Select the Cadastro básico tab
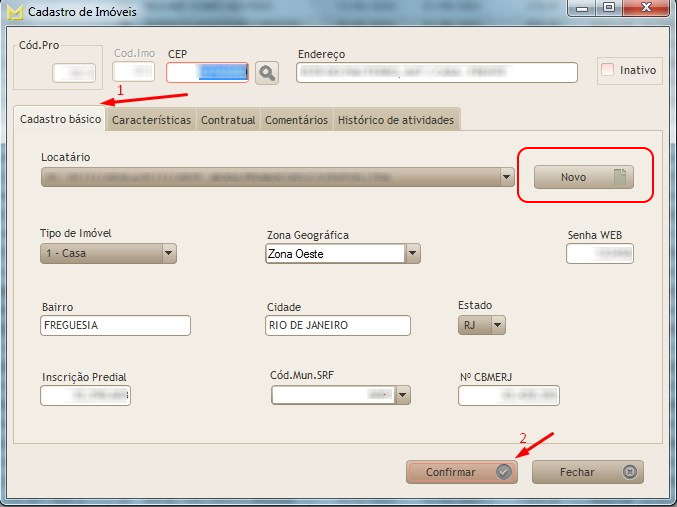Image resolution: width=677 pixels, height=507 pixels. click(x=60, y=119)
